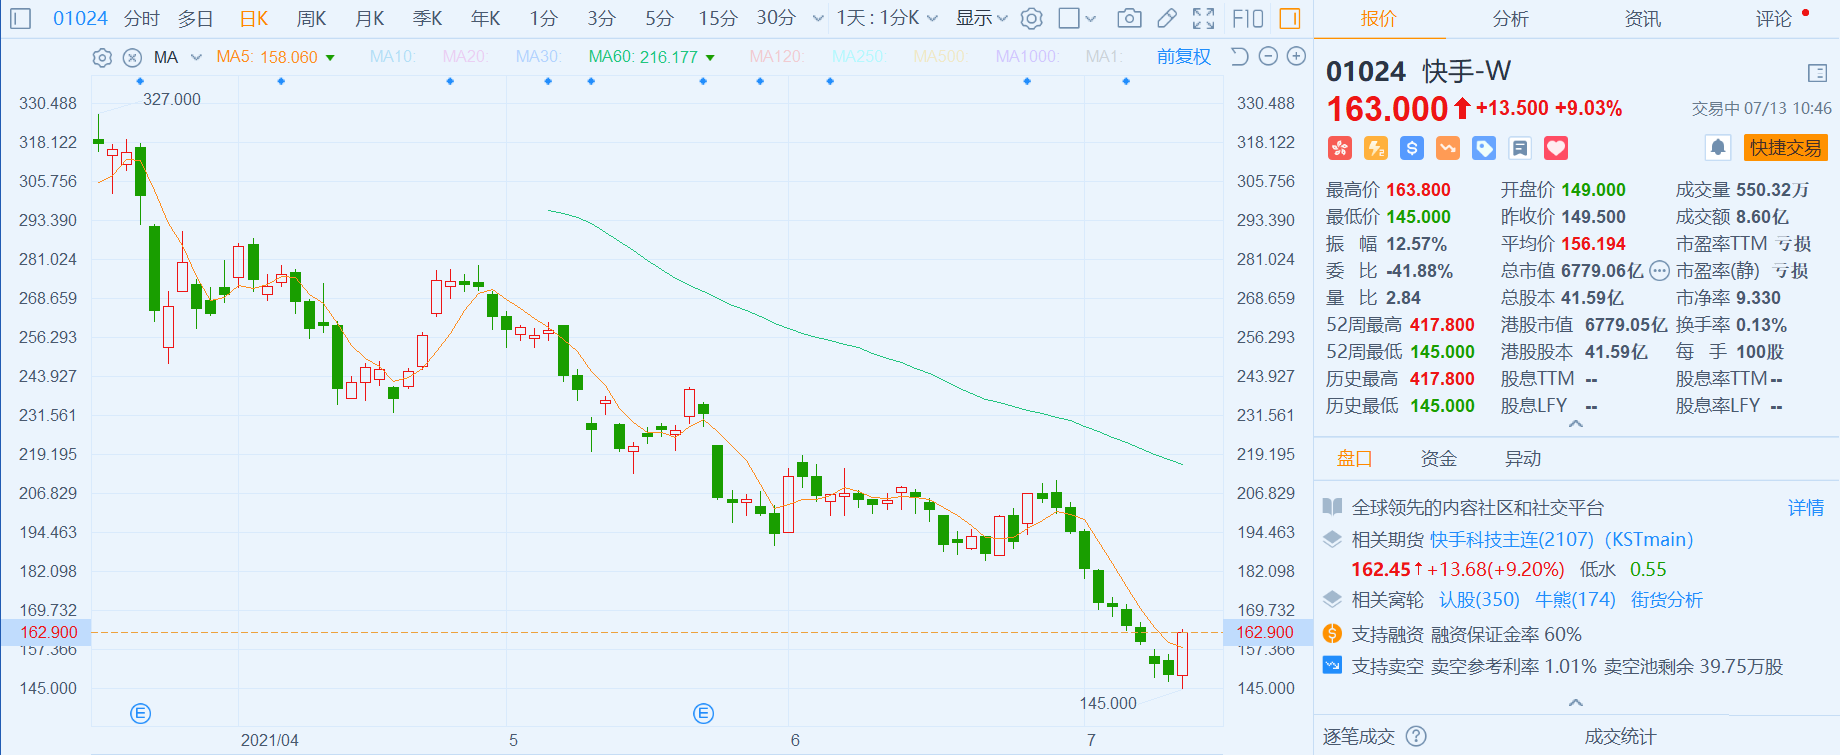Switch to the 周K chart tab

311,18
